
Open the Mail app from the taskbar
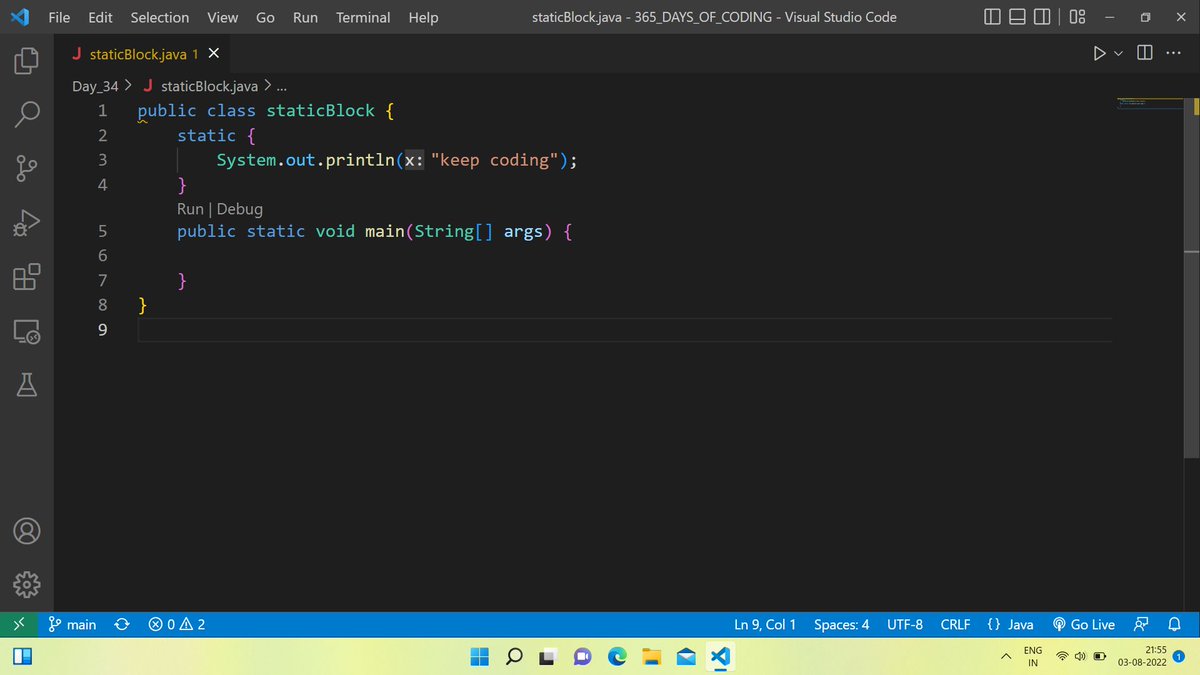coord(686,656)
